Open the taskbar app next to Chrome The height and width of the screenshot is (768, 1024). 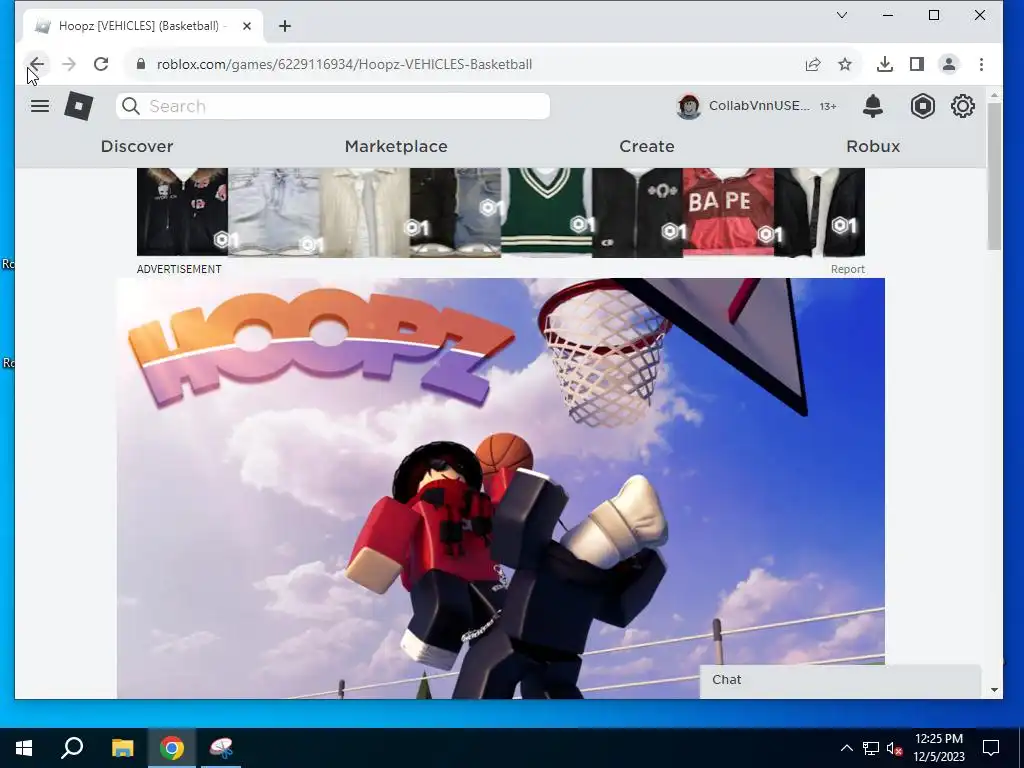(x=221, y=748)
